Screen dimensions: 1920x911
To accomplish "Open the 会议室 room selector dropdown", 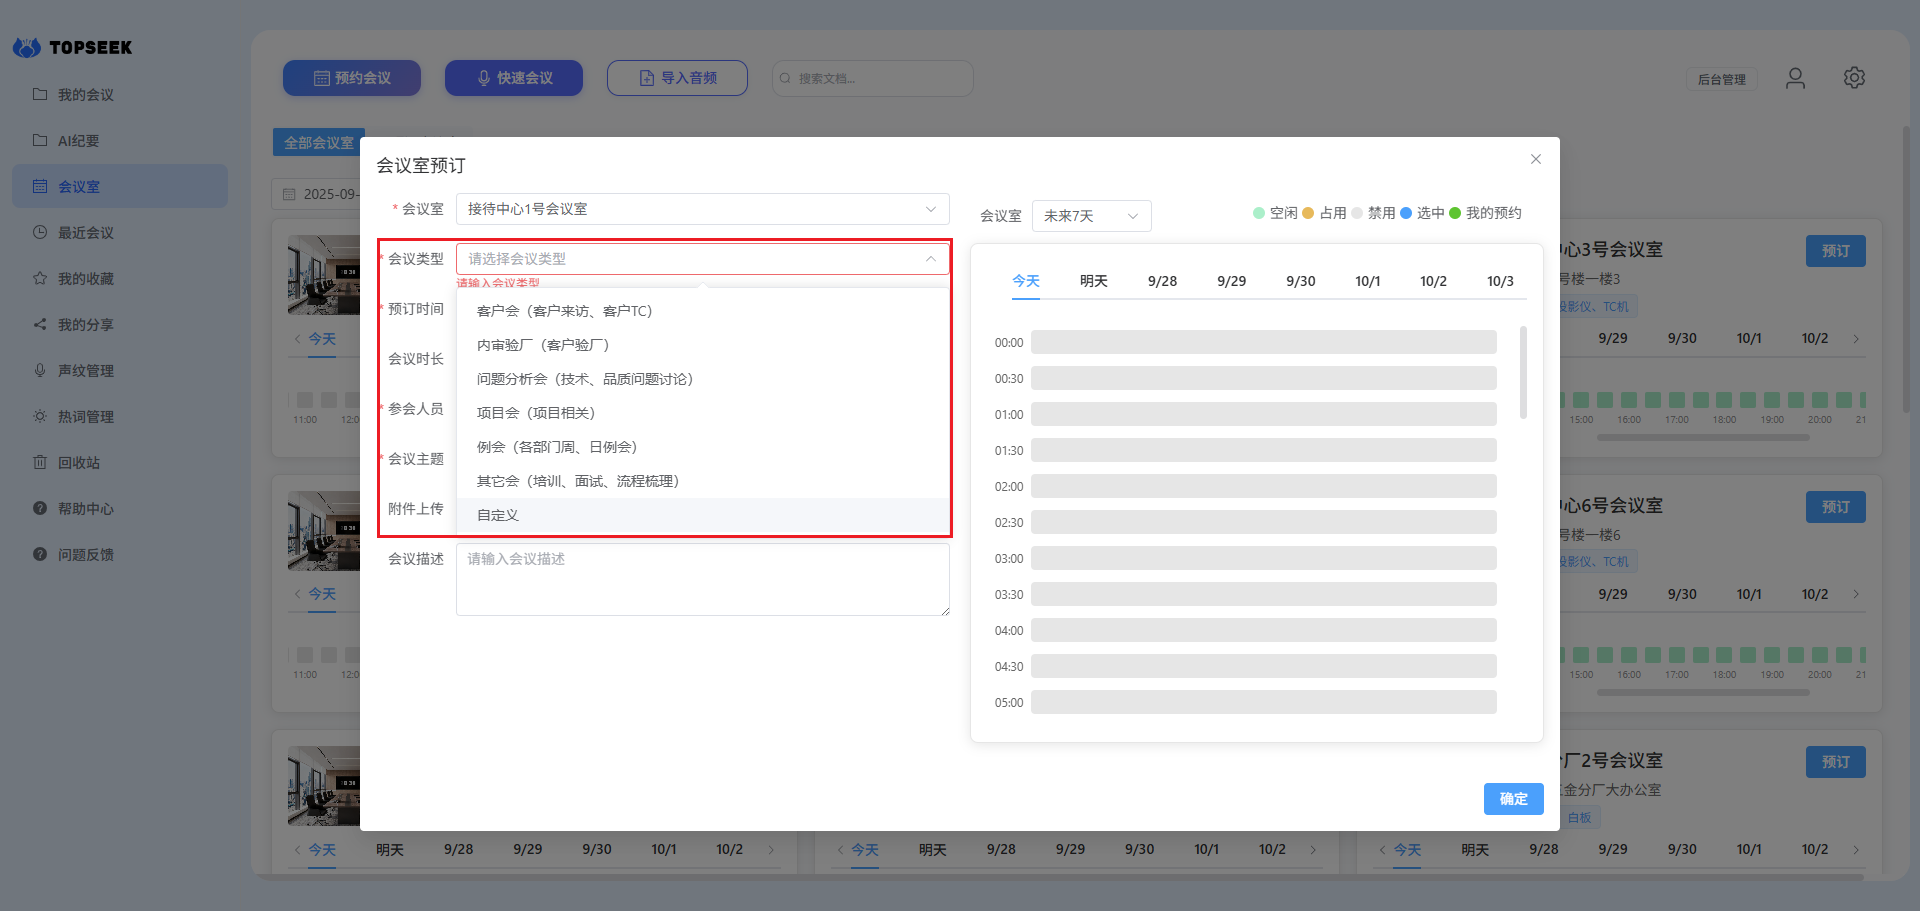I will point(702,209).
